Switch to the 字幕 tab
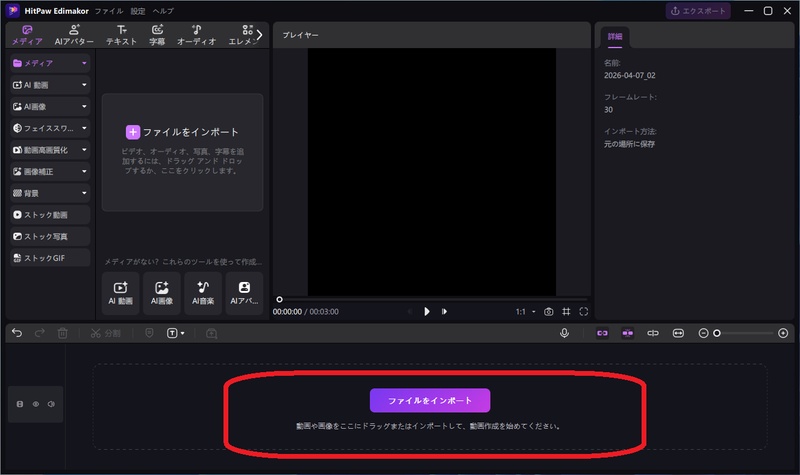This screenshot has width=800, height=475. point(157,35)
